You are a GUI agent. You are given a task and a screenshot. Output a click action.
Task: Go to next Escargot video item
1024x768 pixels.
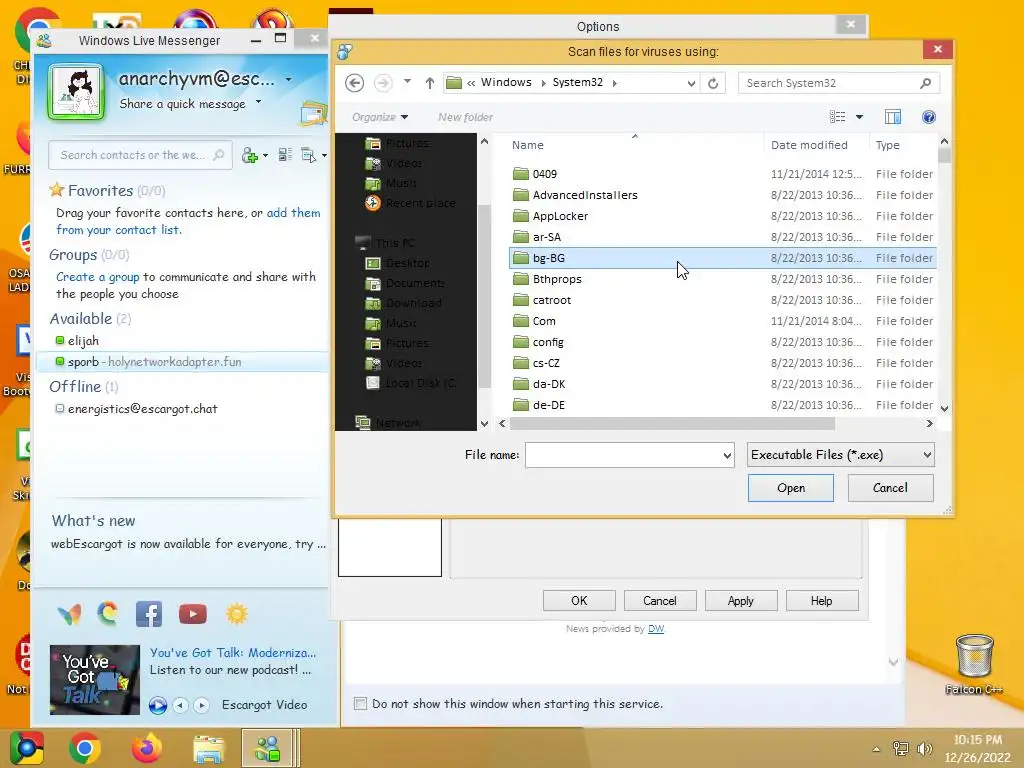click(202, 705)
